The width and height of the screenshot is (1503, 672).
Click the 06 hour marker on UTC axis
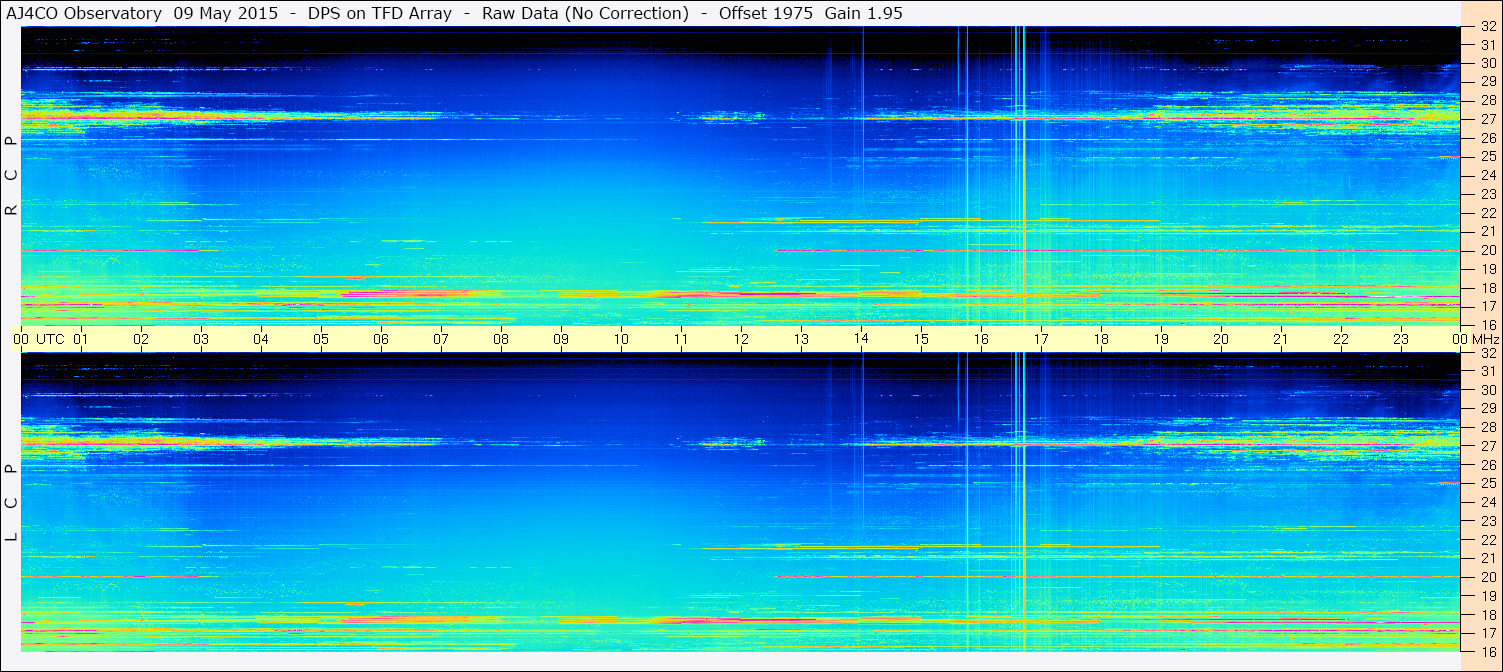point(381,339)
